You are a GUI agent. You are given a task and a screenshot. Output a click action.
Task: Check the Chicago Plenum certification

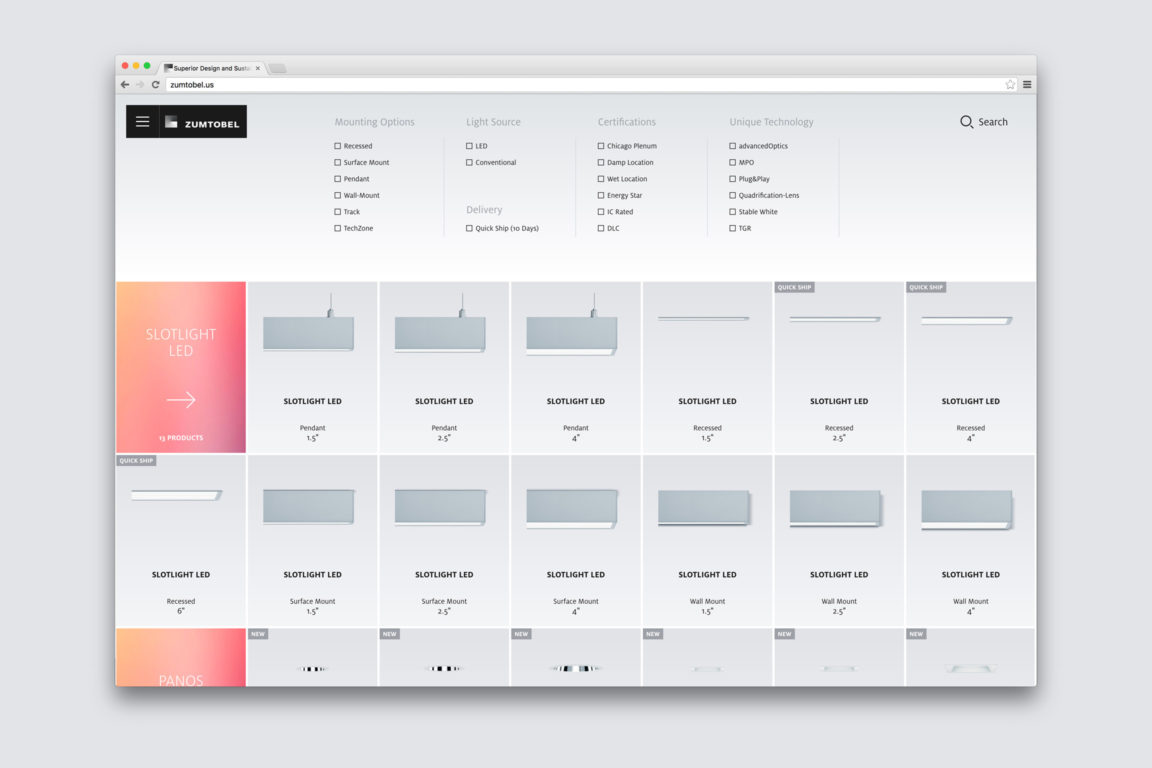tap(601, 146)
